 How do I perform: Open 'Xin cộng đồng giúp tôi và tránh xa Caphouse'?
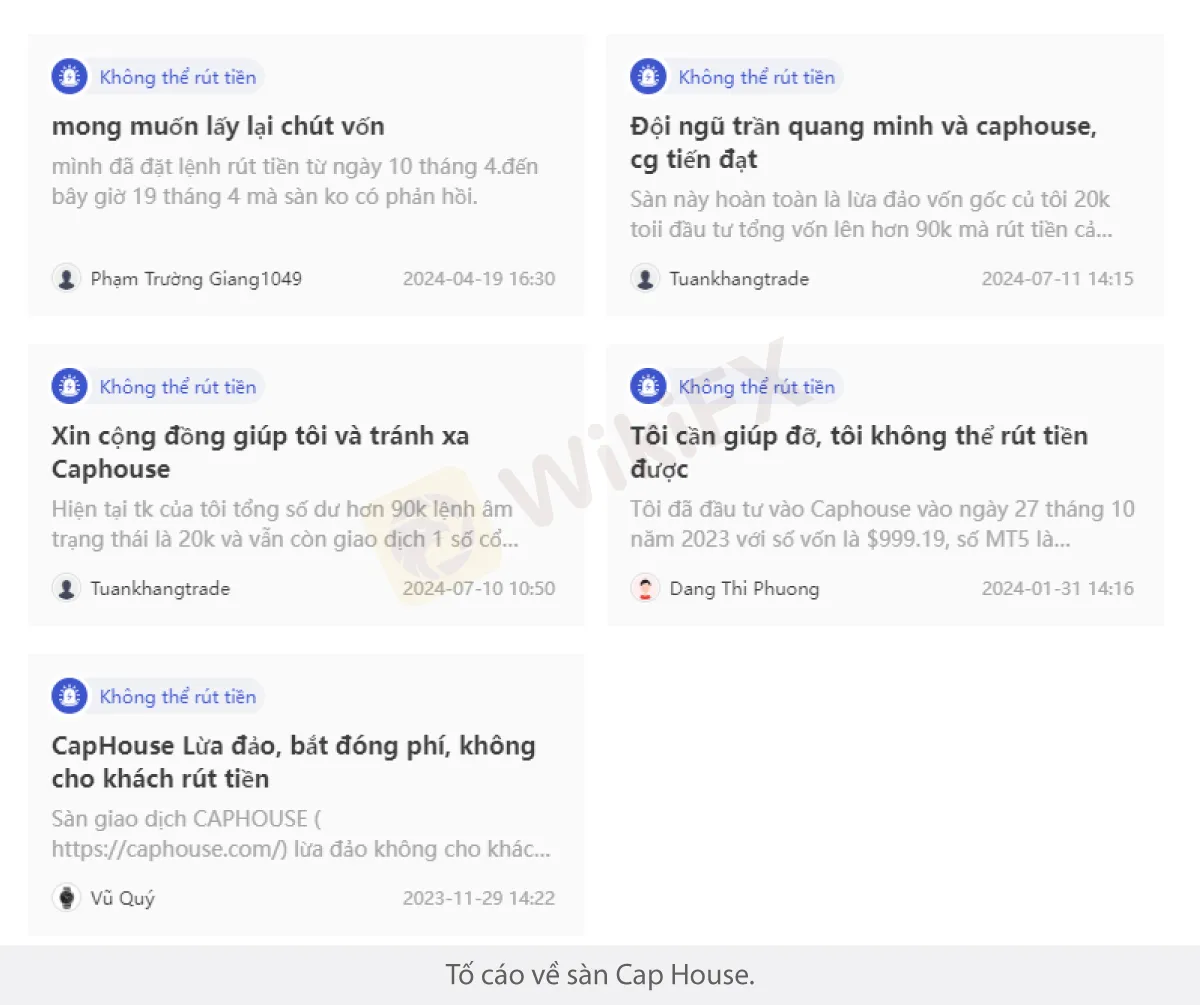260,453
